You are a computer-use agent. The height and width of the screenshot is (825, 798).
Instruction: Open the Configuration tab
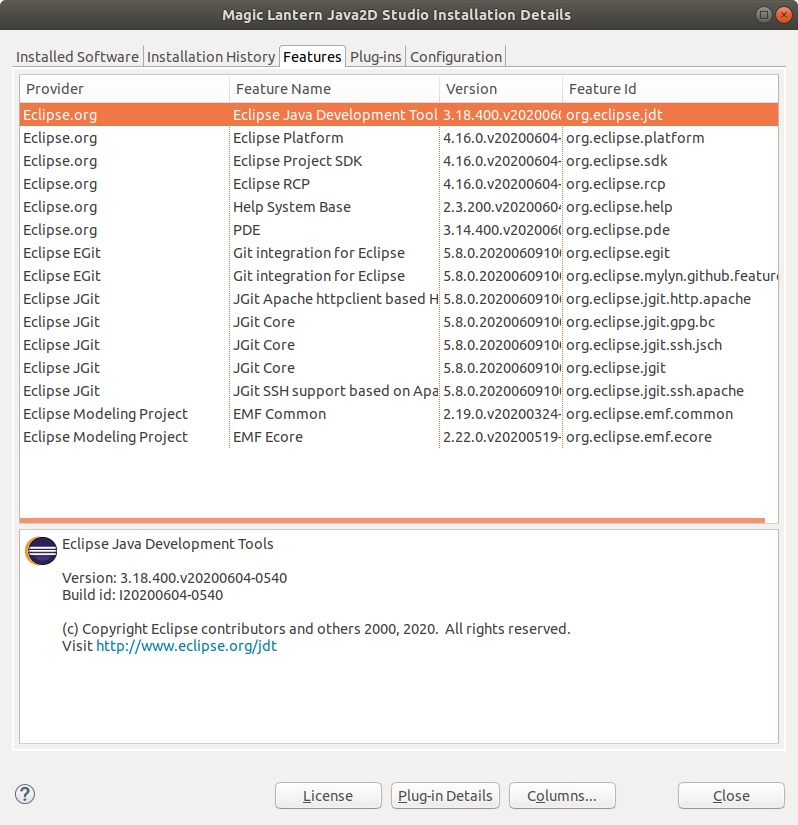(456, 57)
